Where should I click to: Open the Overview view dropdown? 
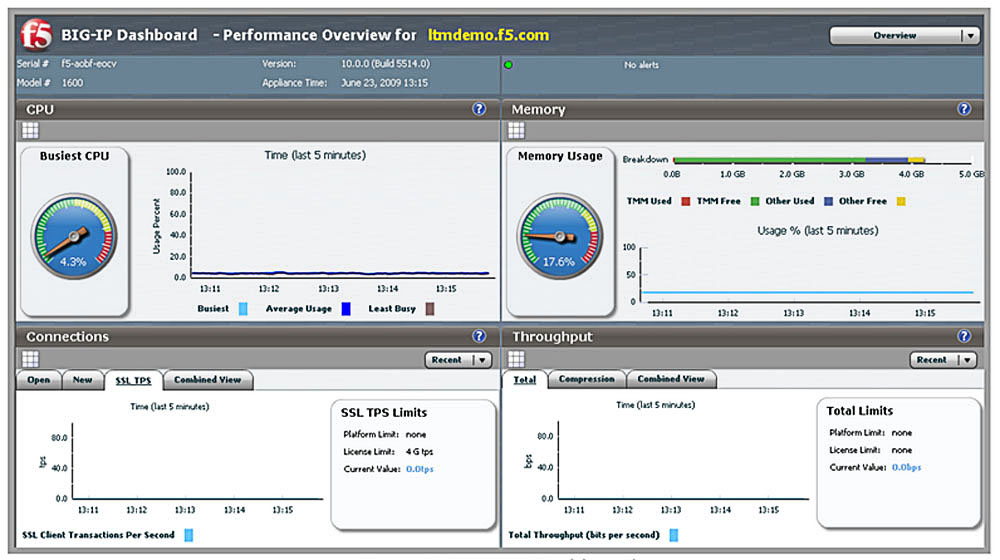[x=904, y=36]
